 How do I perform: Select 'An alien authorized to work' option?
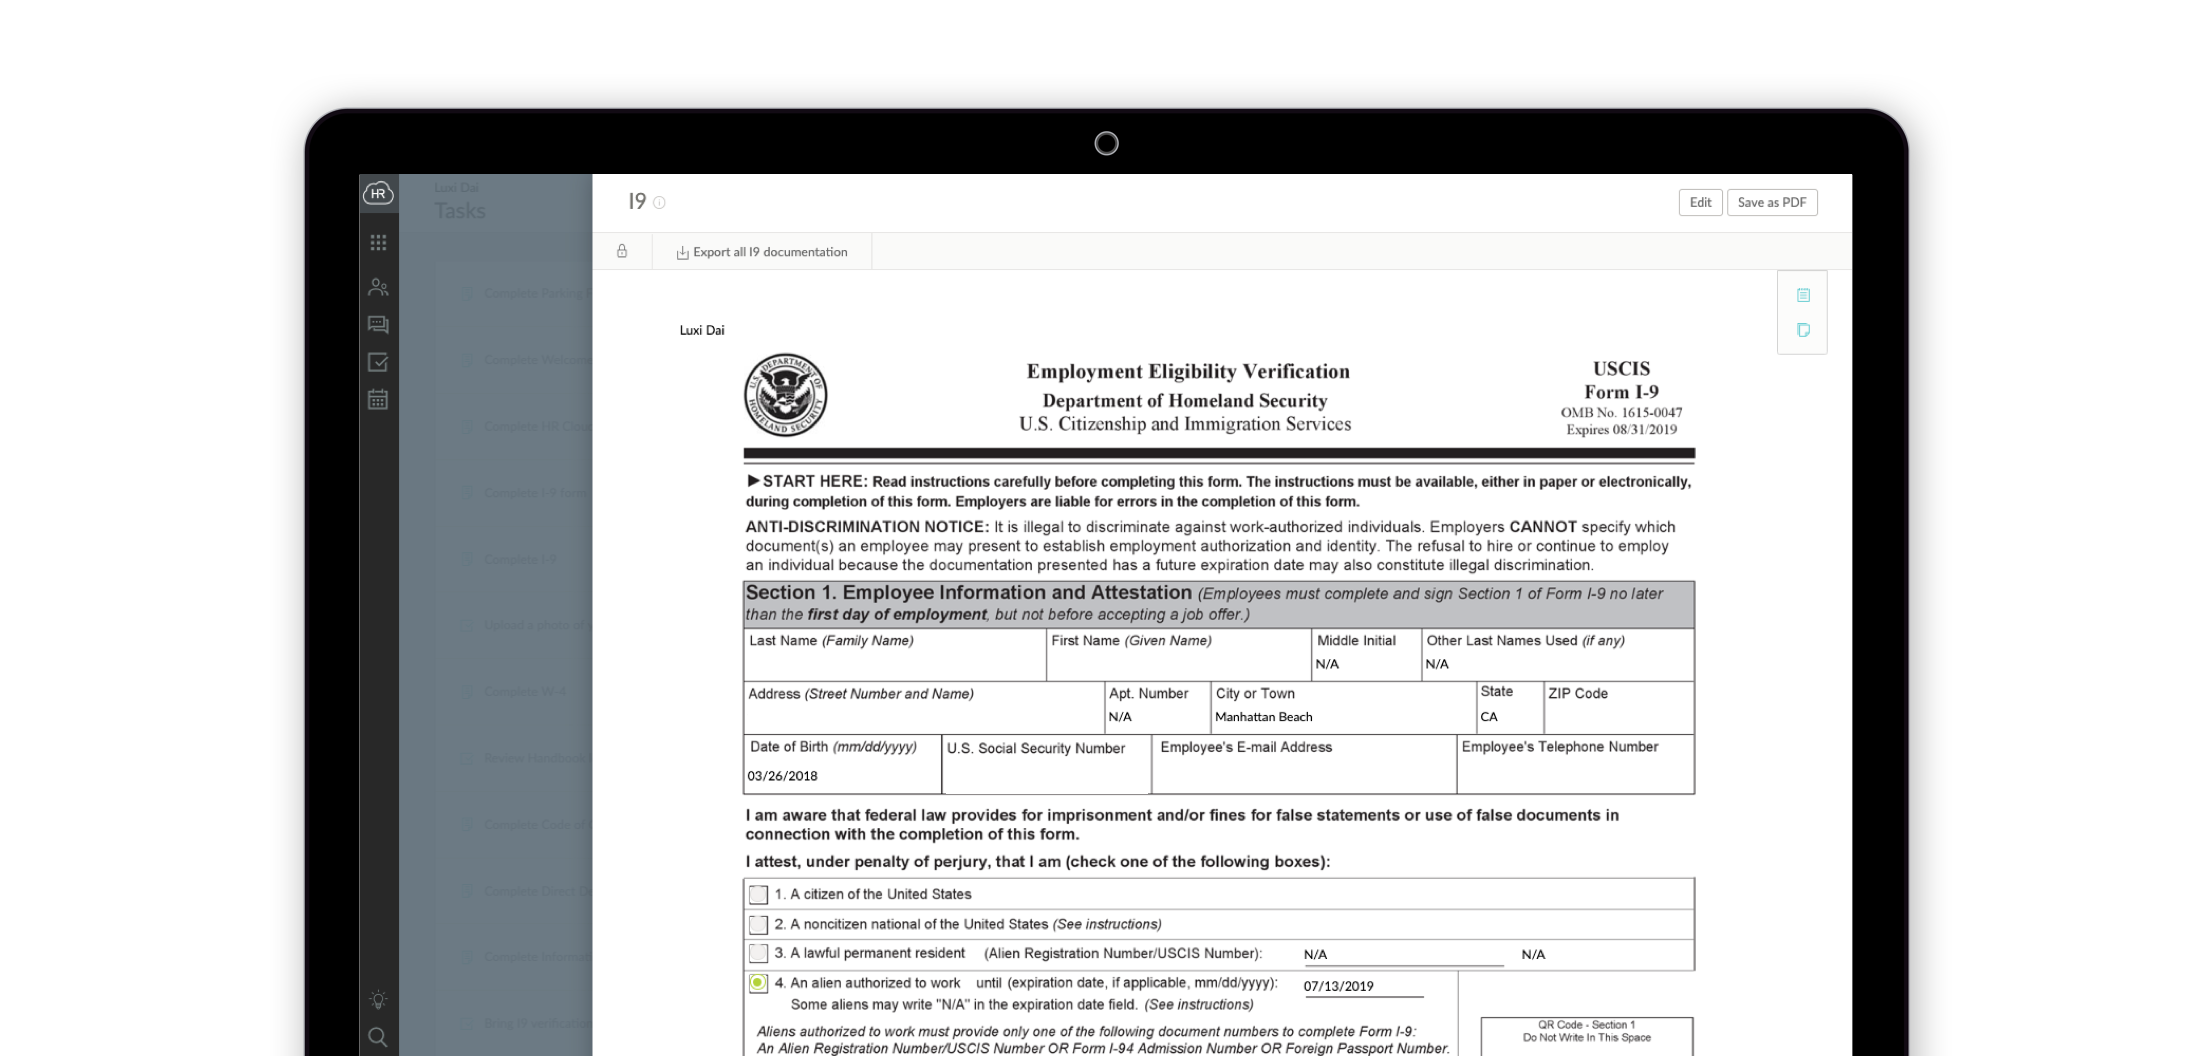coord(759,984)
